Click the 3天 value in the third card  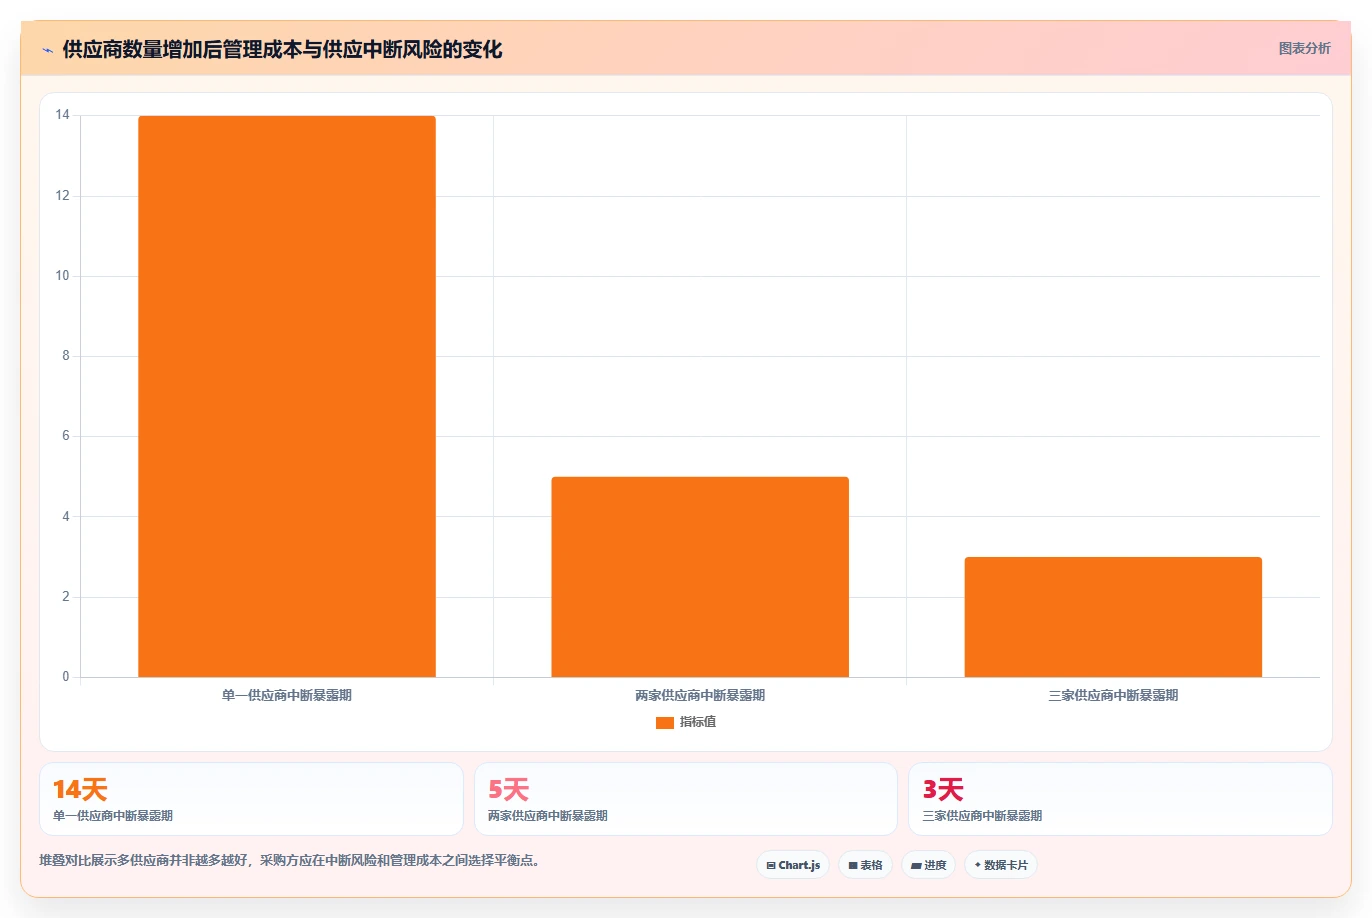click(x=943, y=790)
